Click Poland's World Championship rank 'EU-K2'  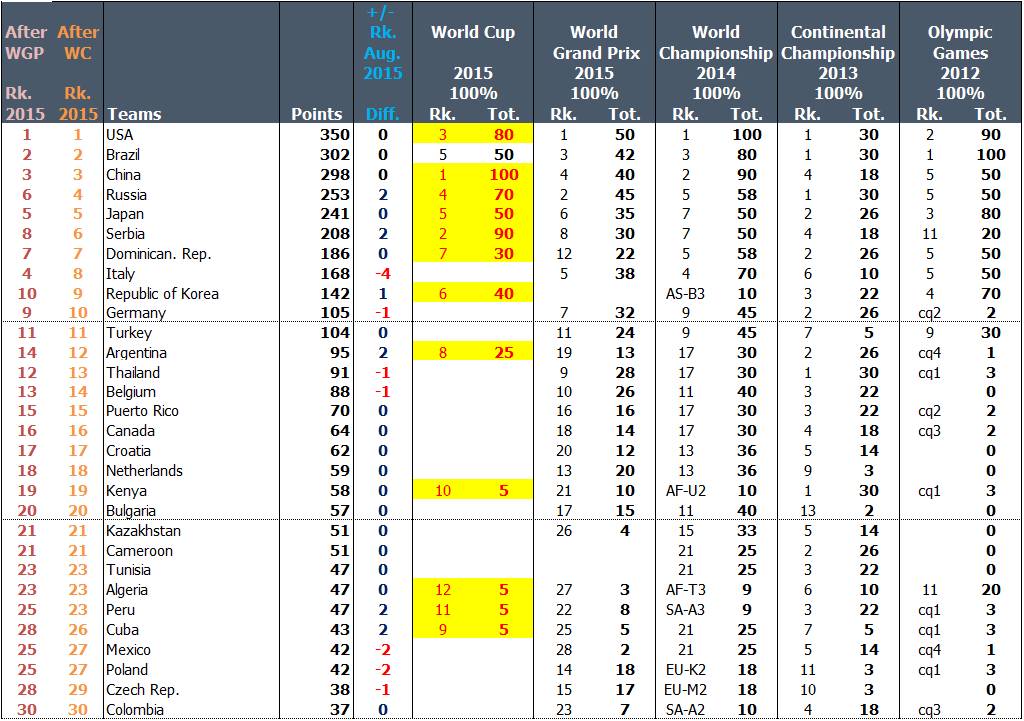tap(686, 670)
